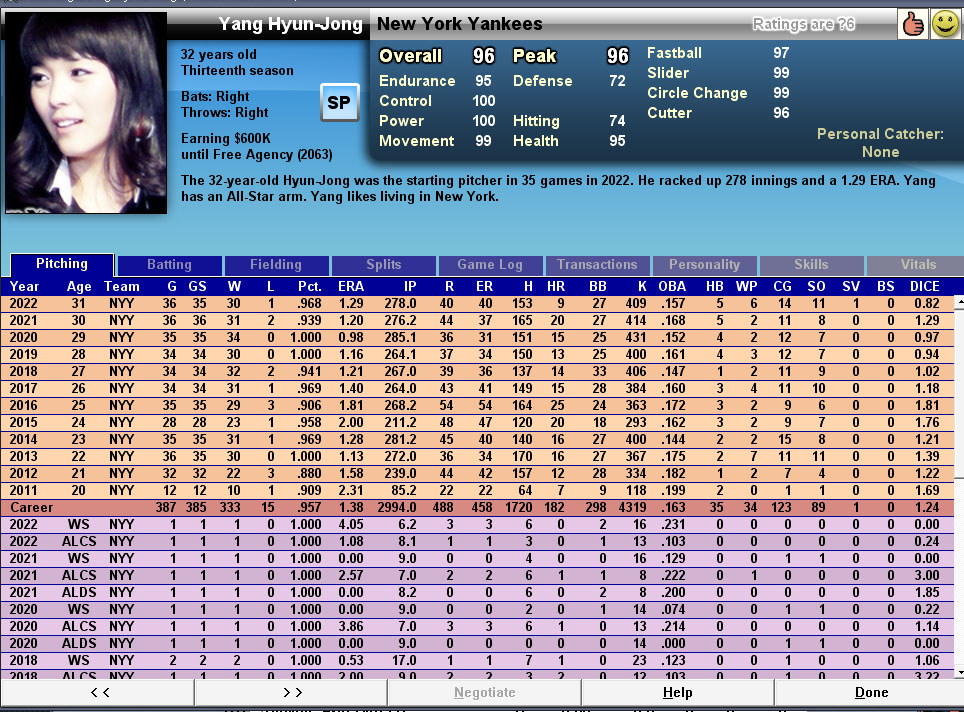Open the Personality tab
The width and height of the screenshot is (964, 712).
(x=705, y=265)
